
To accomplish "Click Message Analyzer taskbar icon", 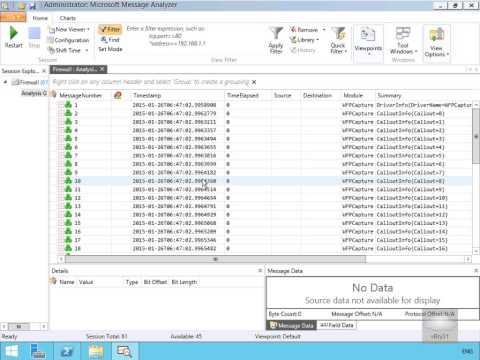I will [x=124, y=352].
